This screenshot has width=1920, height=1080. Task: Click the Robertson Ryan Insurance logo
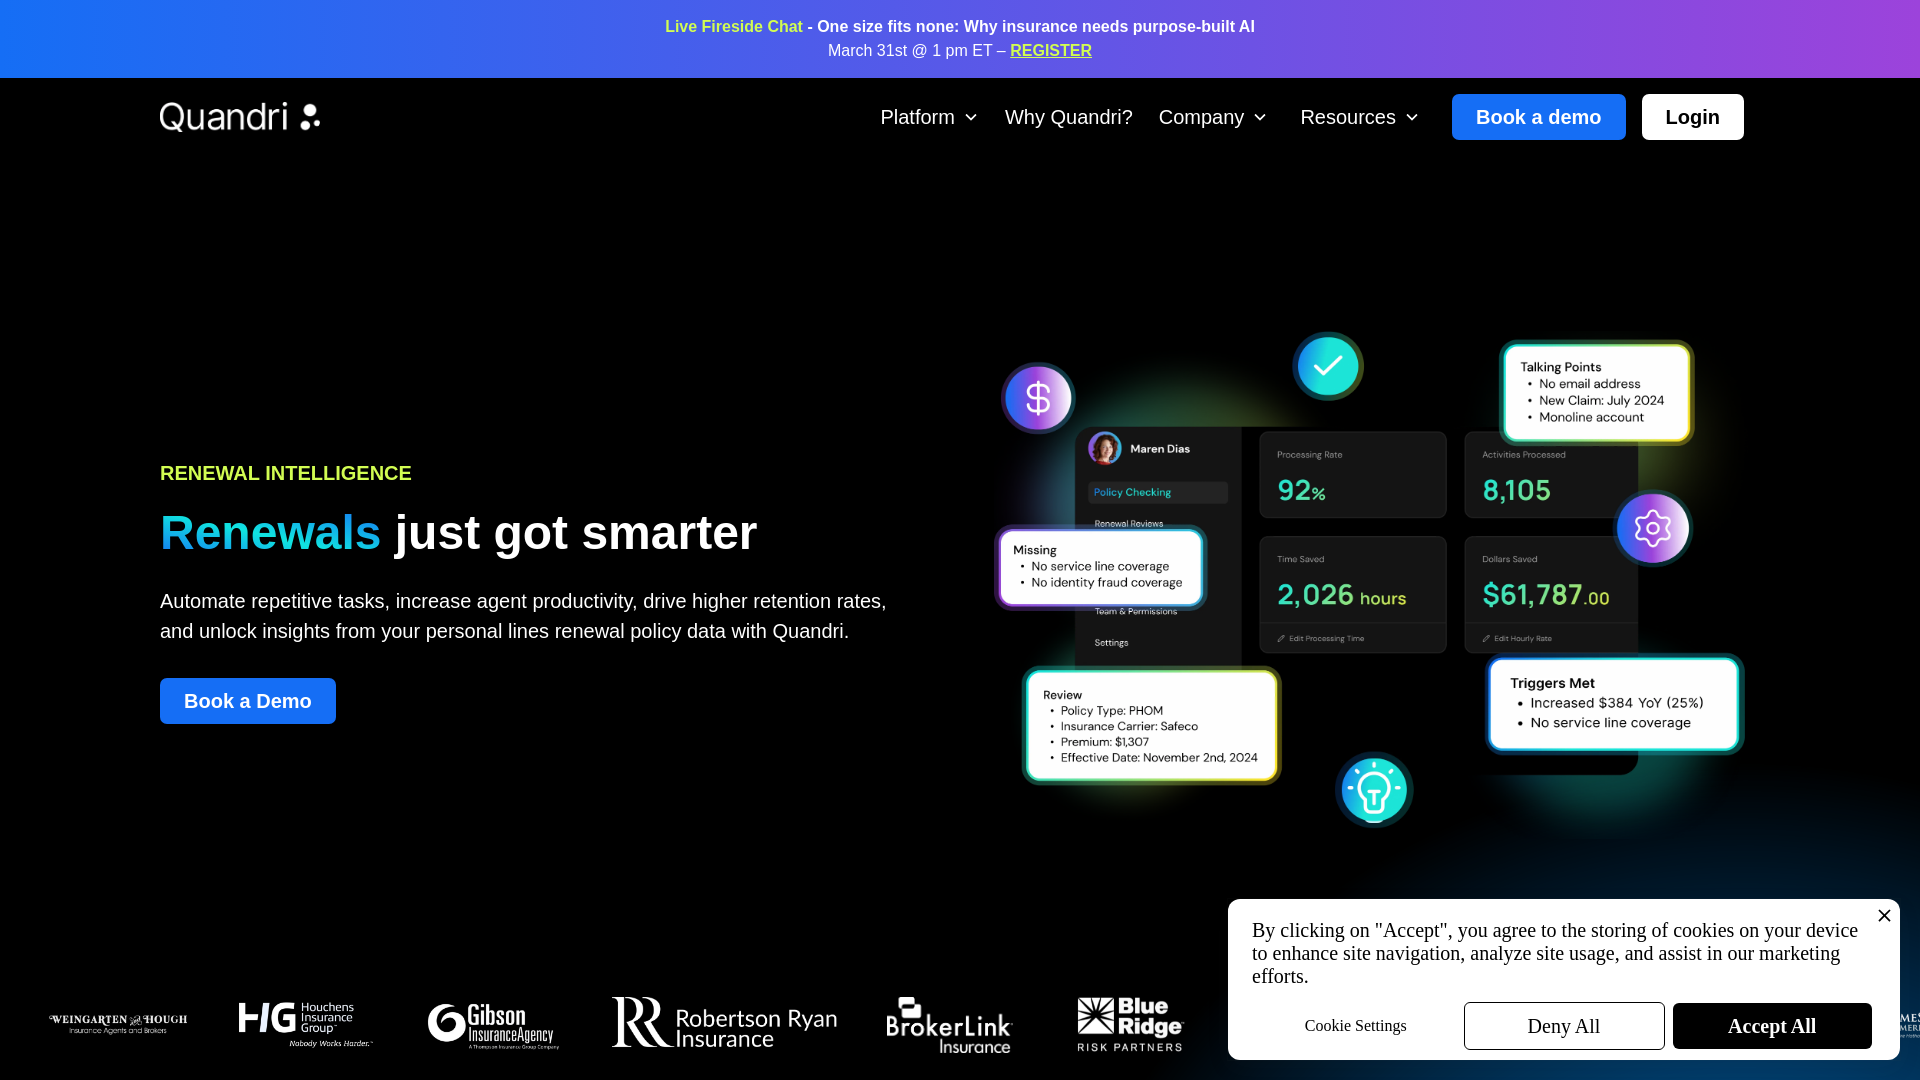pyautogui.click(x=724, y=1023)
